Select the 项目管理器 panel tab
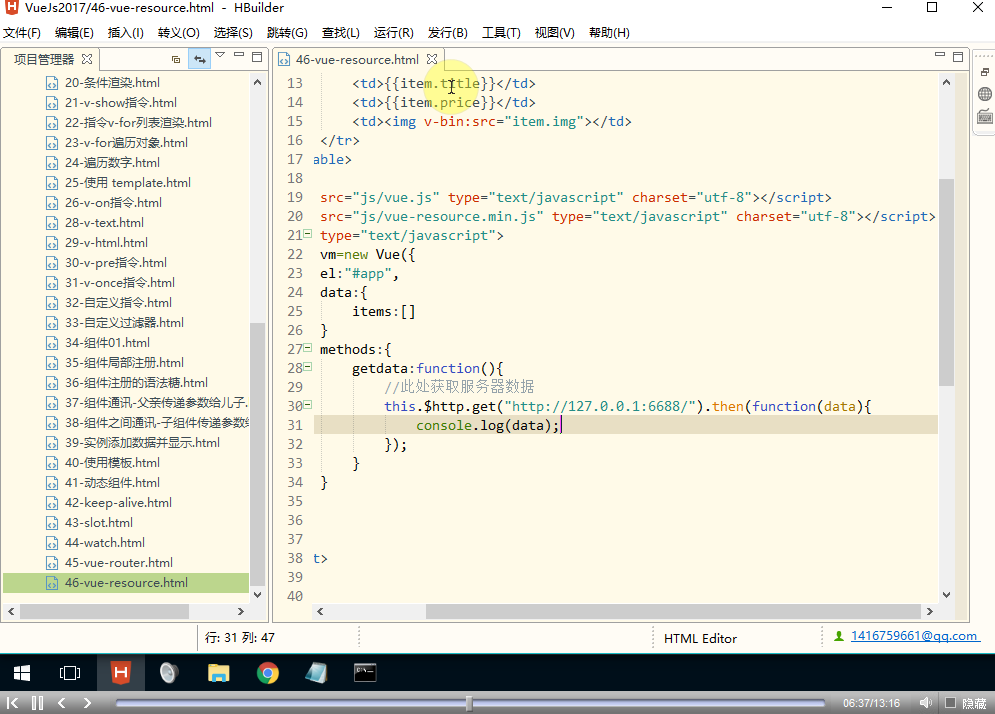Viewport: 995px width, 714px height. (x=44, y=59)
